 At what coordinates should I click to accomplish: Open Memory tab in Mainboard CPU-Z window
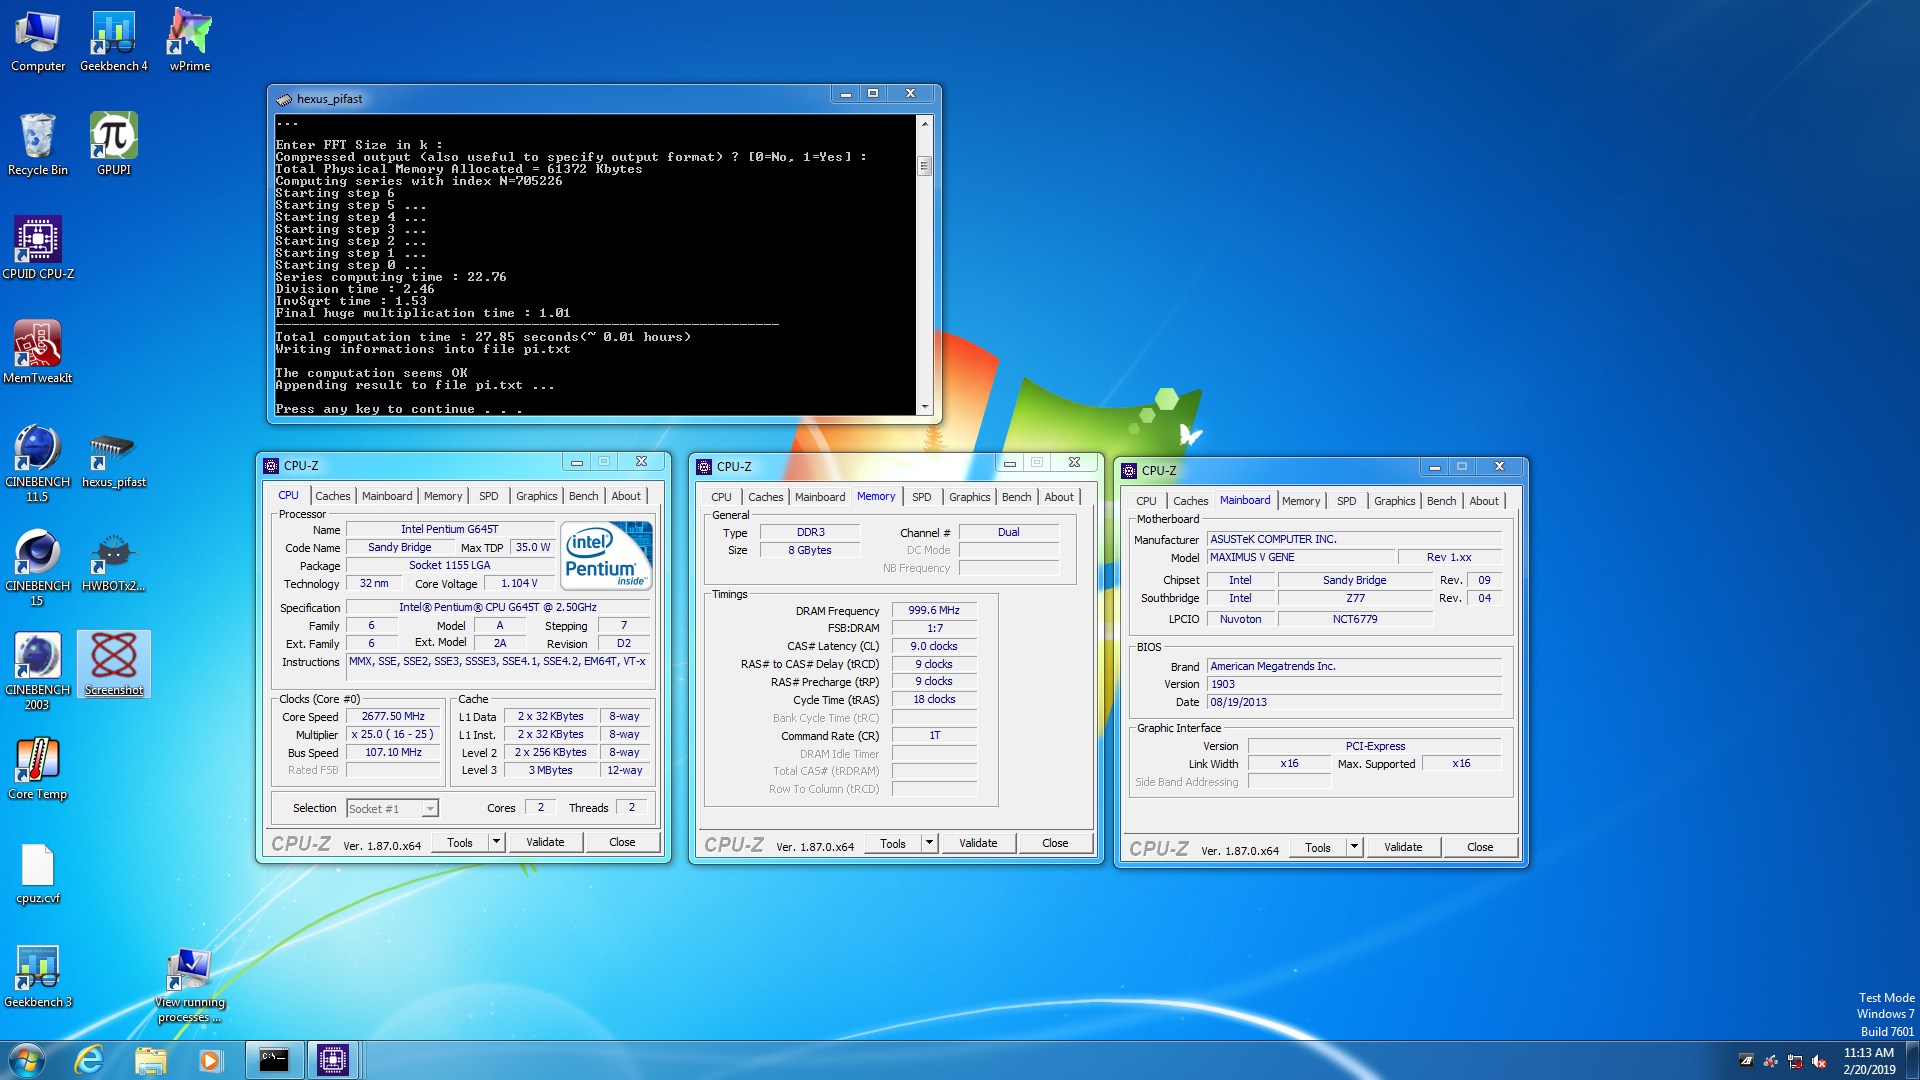1300,501
